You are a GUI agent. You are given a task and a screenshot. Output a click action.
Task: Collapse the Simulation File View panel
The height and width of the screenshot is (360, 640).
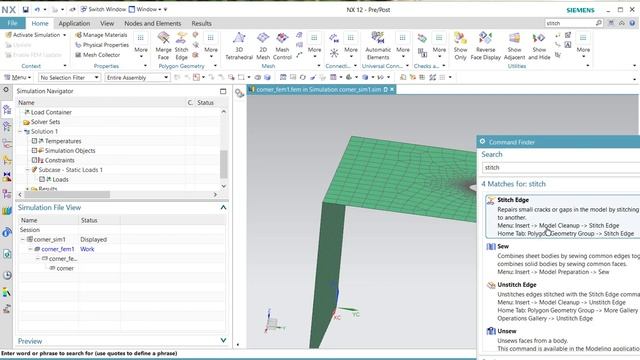pyautogui.click(x=223, y=207)
